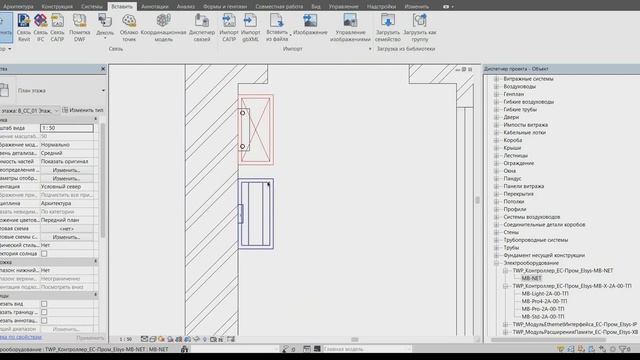Toggle the обрезать вид checkbox
This screenshot has height=360, width=640.
tap(44, 304)
